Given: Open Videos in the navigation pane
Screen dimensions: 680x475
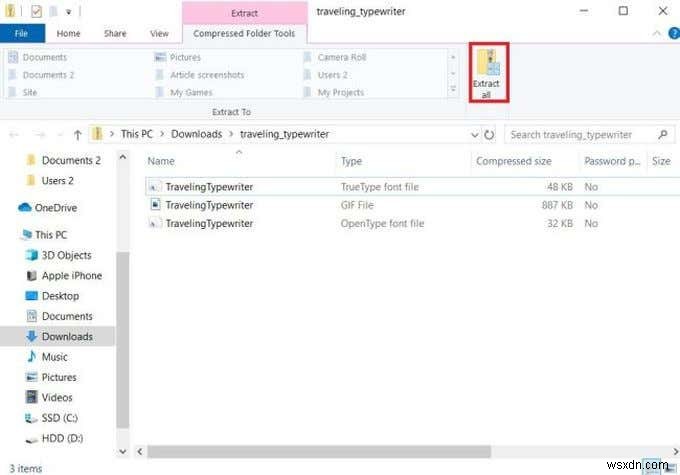Looking at the screenshot, I should tap(49, 397).
